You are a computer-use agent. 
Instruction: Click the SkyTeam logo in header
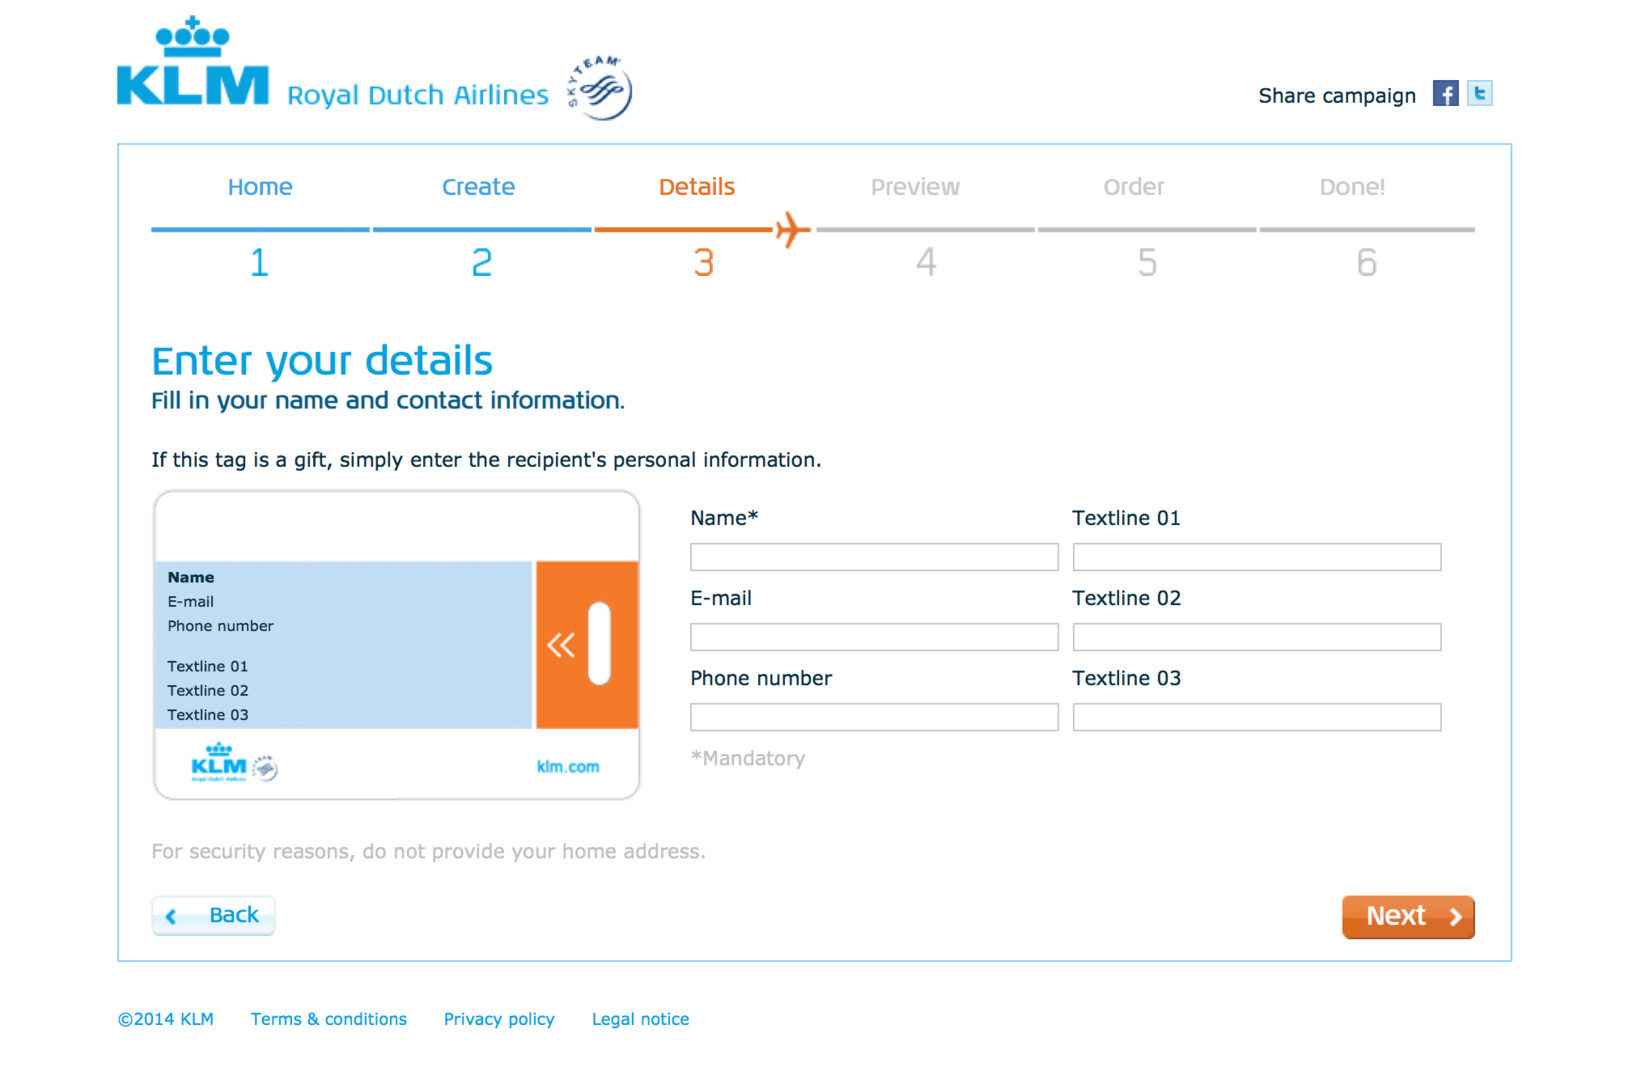tap(600, 88)
